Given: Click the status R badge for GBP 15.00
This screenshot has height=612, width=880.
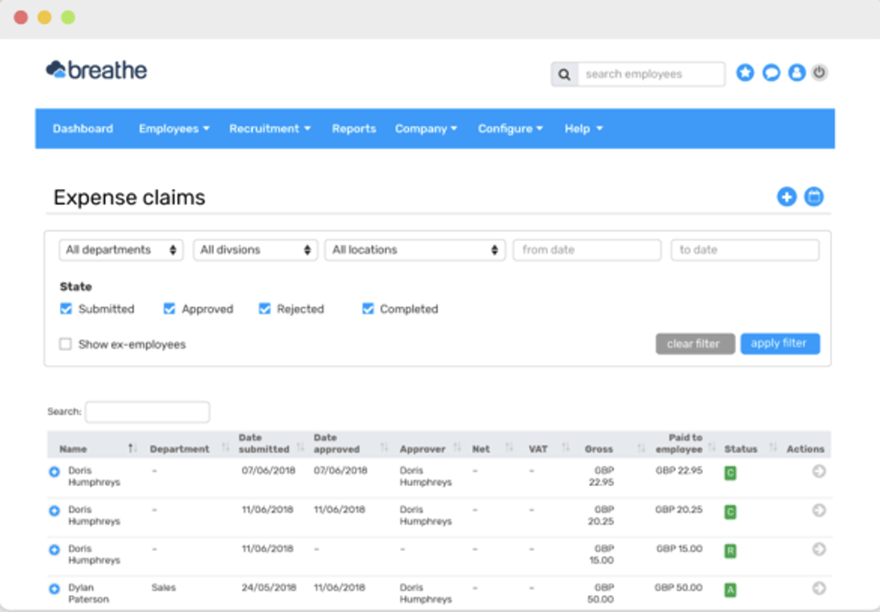Looking at the screenshot, I should (x=730, y=551).
